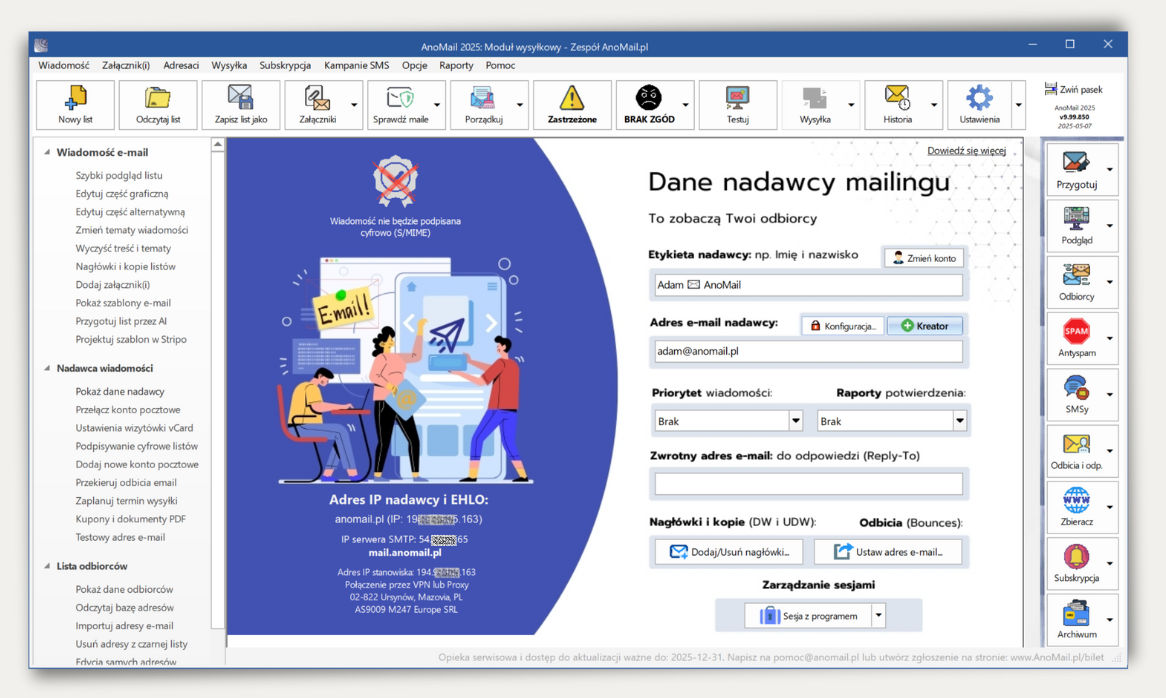This screenshot has height=698, width=1166.
Task: Open the Wiadomość menu
Action: click(x=64, y=65)
